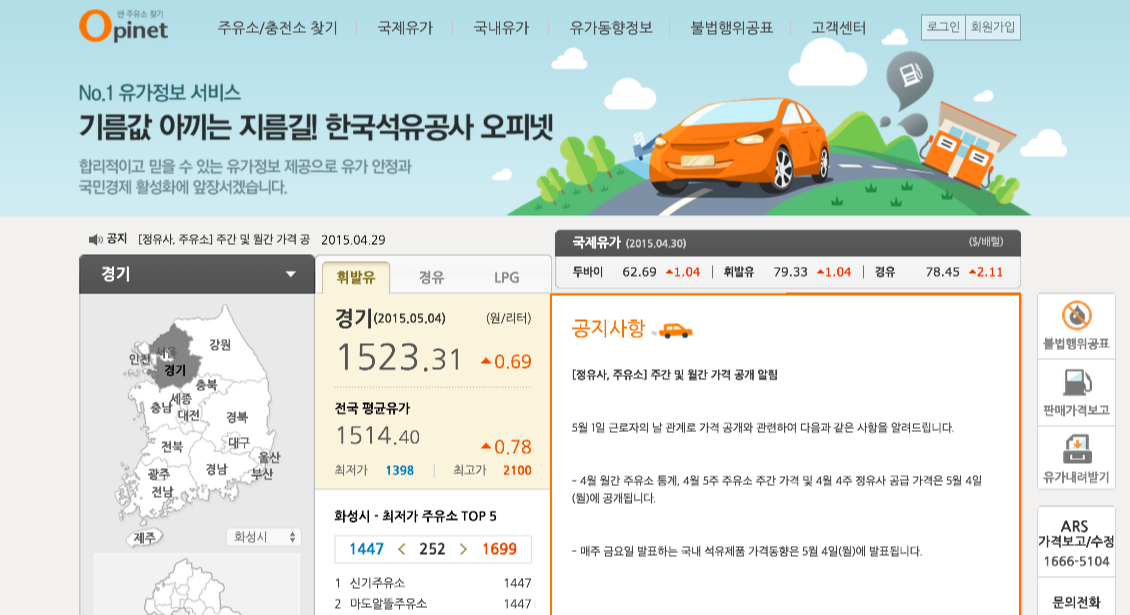Click the 최고가 2100 value
The height and width of the screenshot is (615, 1130).
pyautogui.click(x=517, y=471)
